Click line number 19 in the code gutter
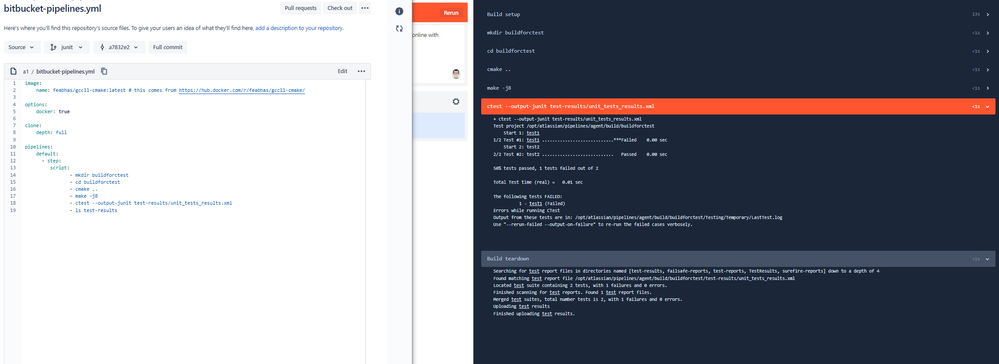The width and height of the screenshot is (999, 364). (13, 210)
